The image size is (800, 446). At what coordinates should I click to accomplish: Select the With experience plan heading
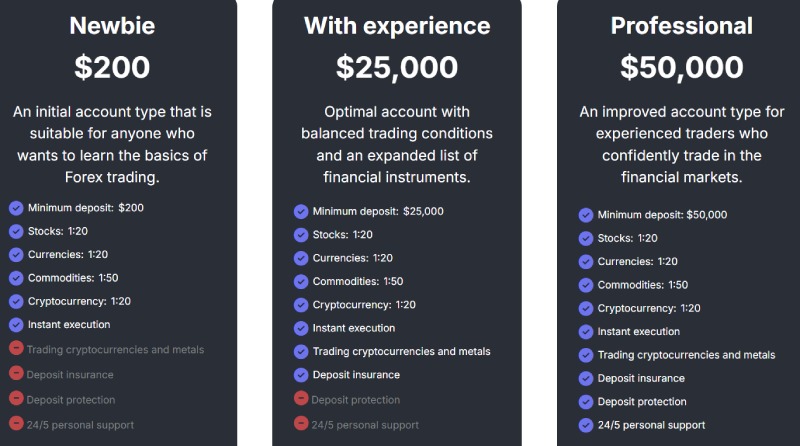tap(397, 26)
